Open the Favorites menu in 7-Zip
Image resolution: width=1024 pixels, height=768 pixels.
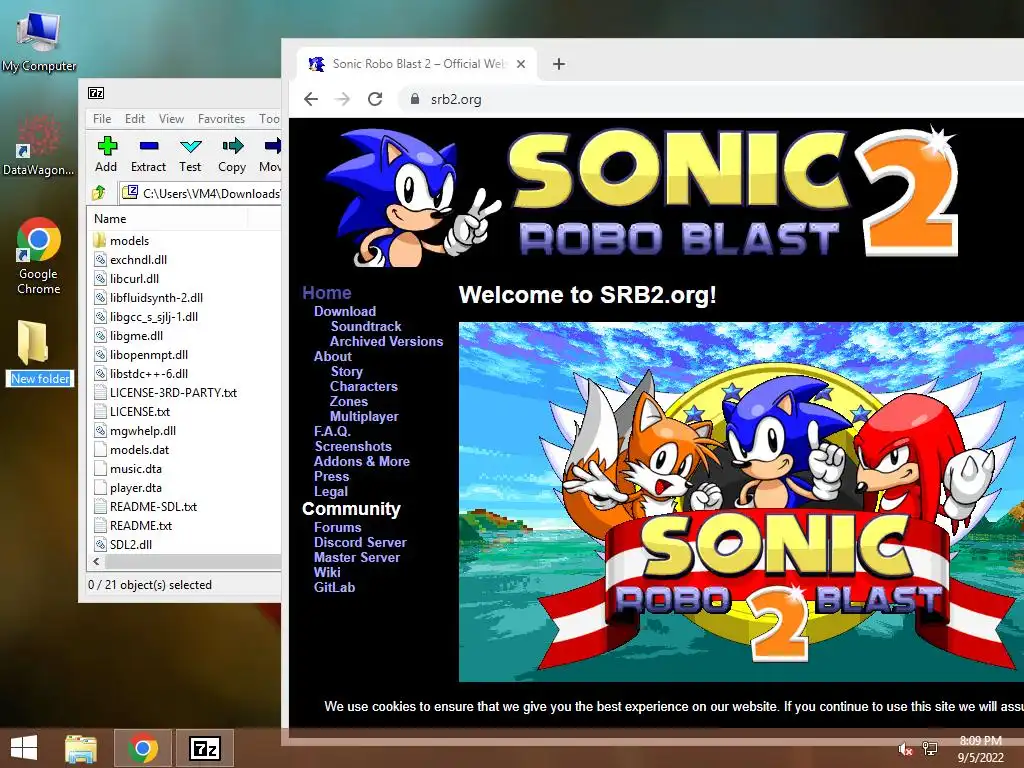pyautogui.click(x=221, y=119)
